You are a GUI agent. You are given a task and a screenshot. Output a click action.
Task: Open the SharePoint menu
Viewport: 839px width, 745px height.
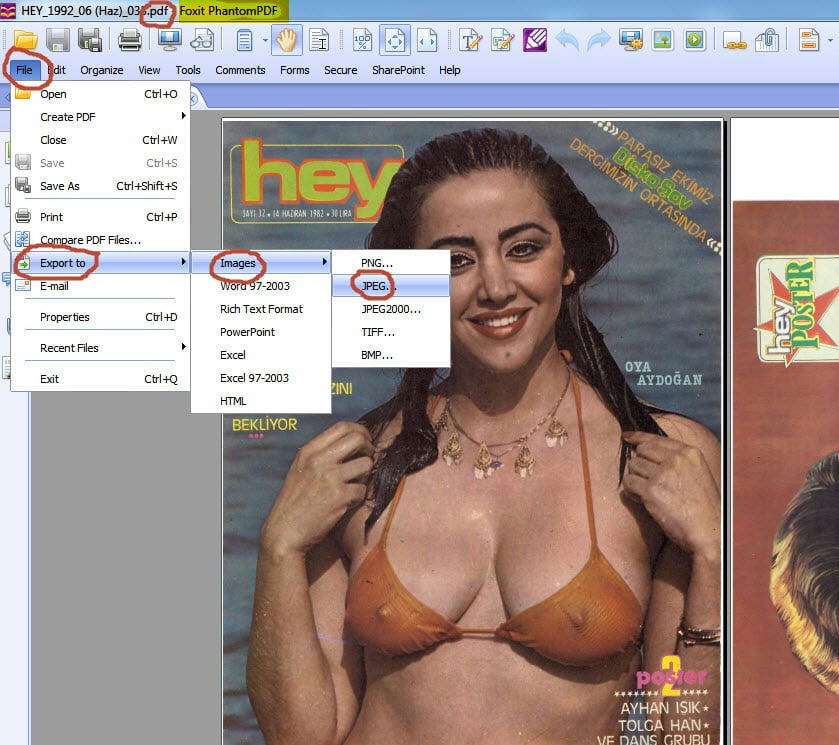click(398, 70)
